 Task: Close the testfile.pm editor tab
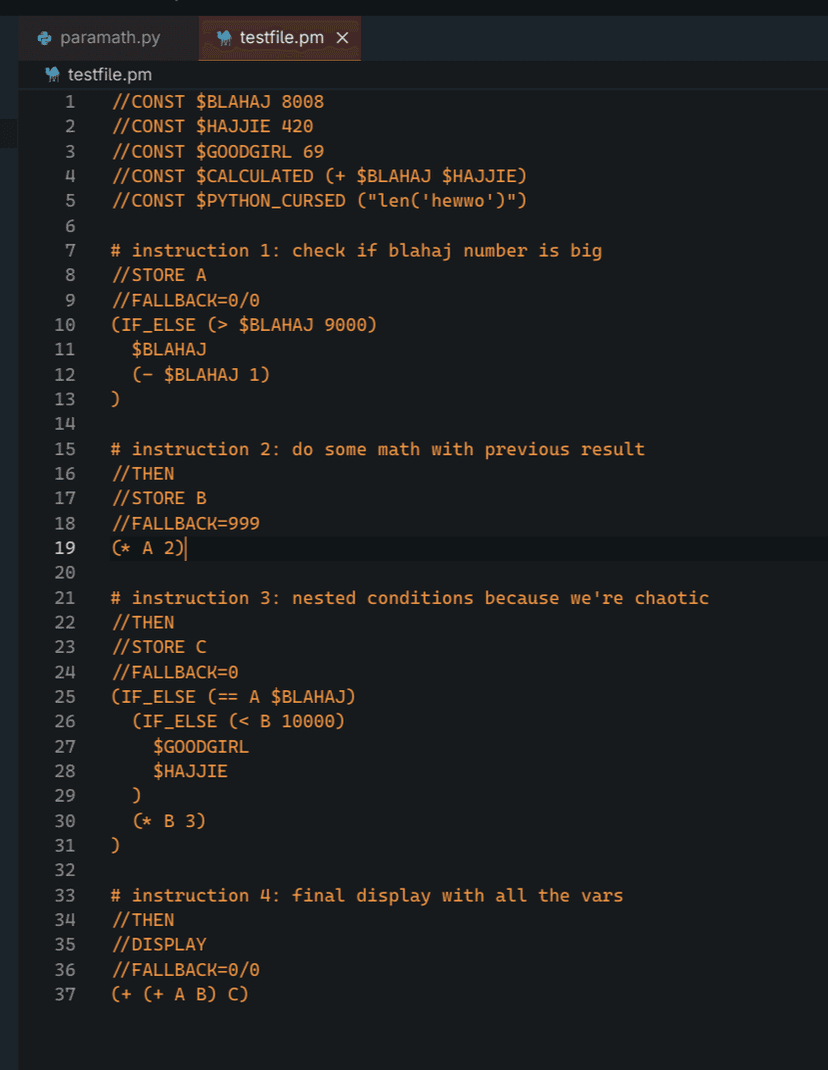click(342, 38)
